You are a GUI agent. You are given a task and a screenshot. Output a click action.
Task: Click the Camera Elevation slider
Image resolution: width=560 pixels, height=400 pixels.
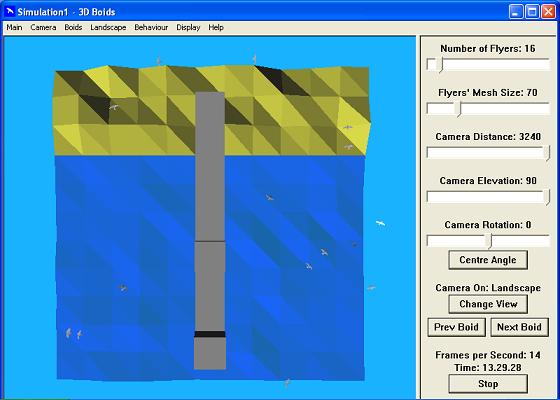[x=488, y=197]
